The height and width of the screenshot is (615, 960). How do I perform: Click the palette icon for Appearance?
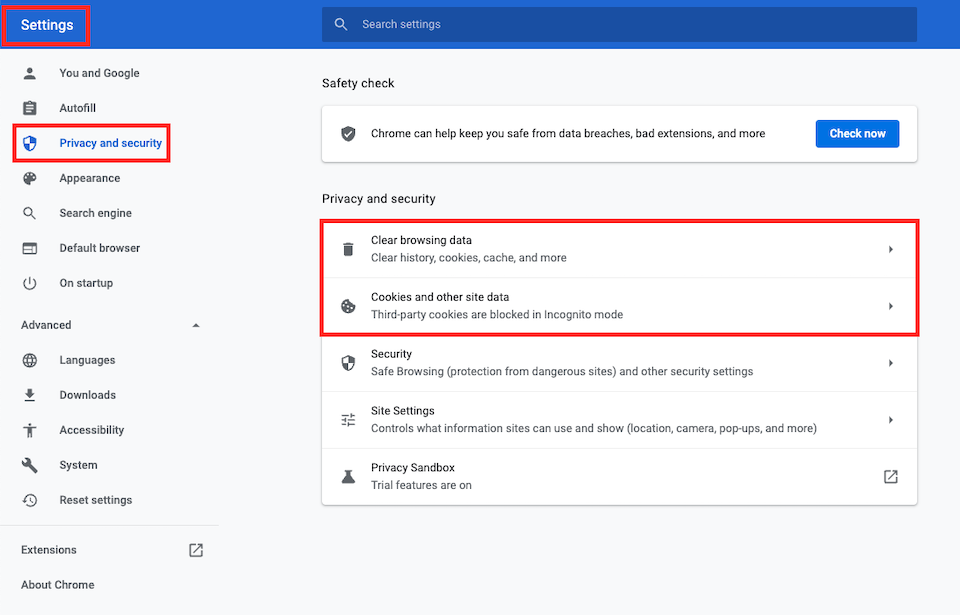pos(30,178)
